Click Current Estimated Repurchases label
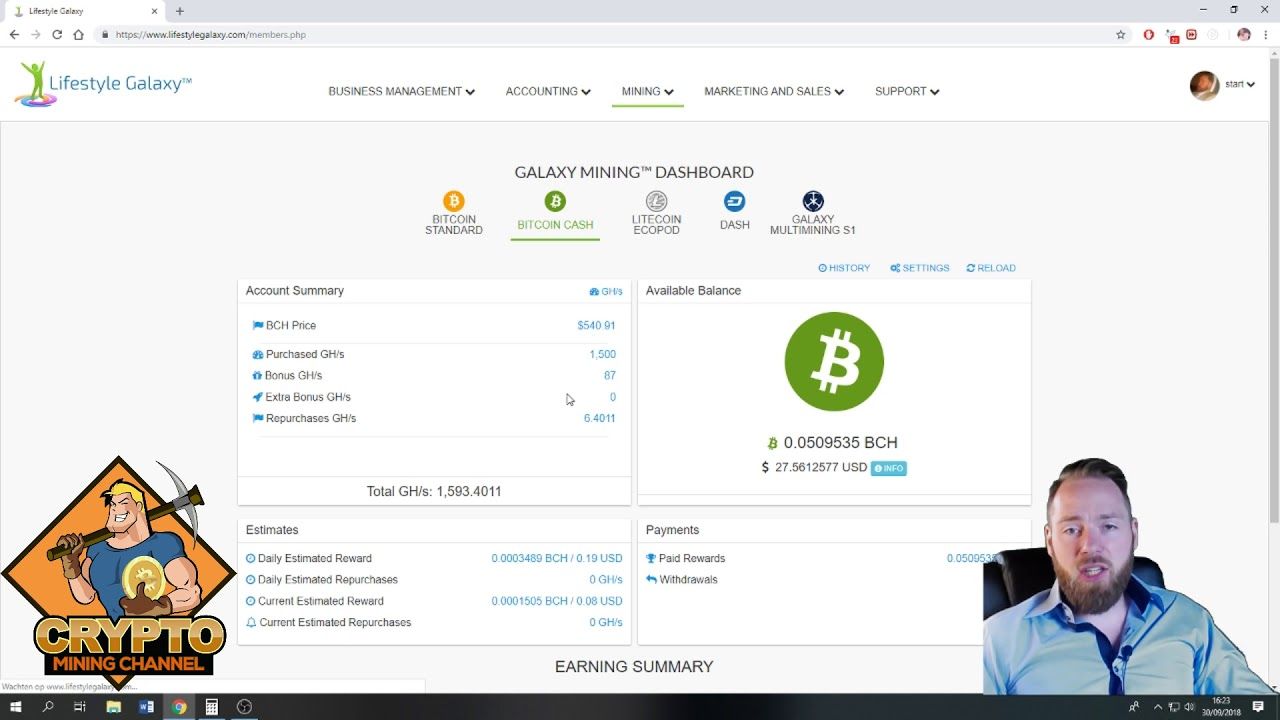1280x720 pixels. click(x=335, y=623)
